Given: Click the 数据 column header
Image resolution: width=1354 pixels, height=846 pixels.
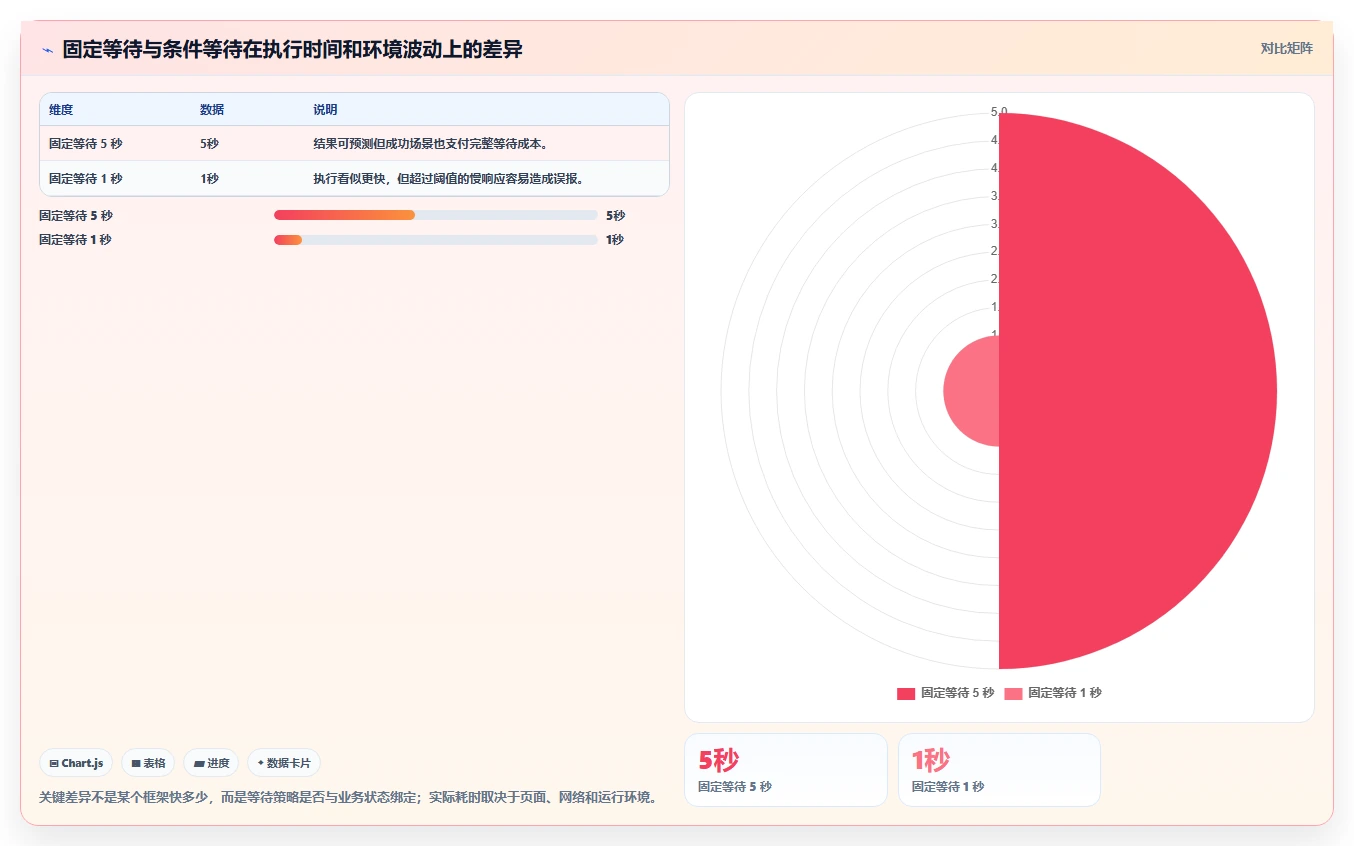Looking at the screenshot, I should tap(212, 109).
